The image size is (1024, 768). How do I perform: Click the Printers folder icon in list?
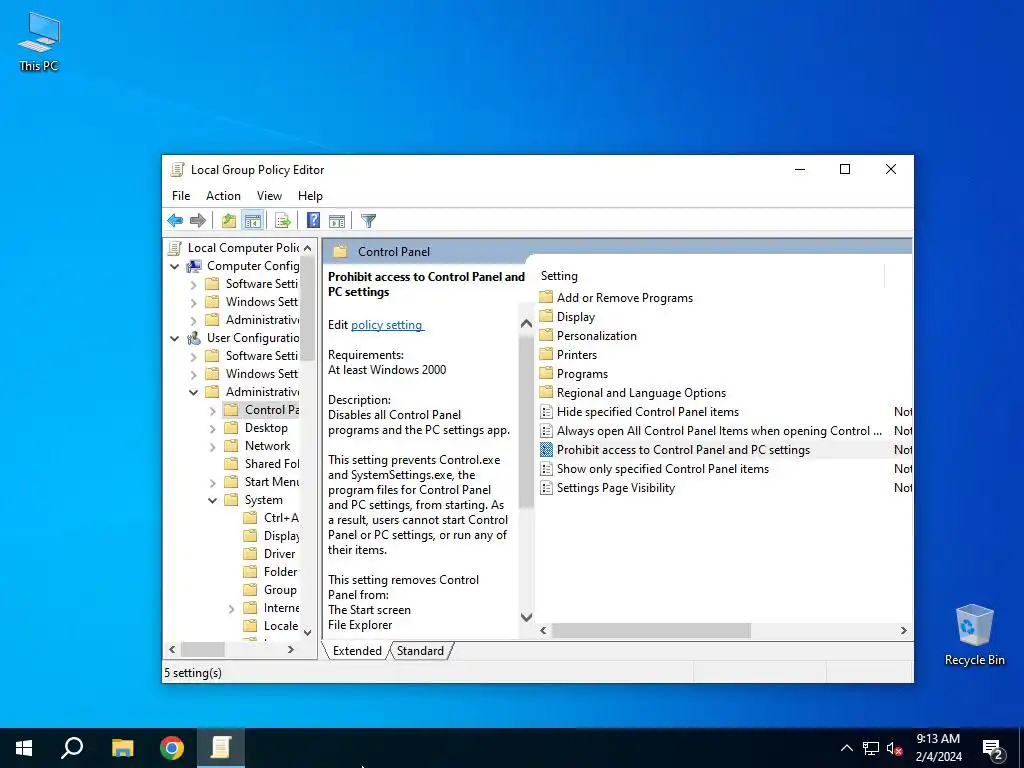[546, 354]
